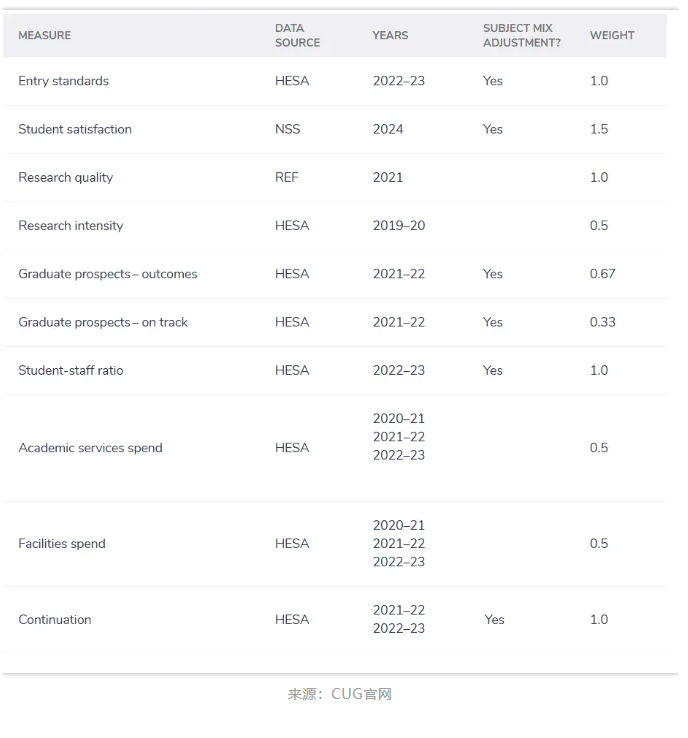The image size is (688, 738).
Task: Click the 2019–20 years cell
Action: (398, 225)
